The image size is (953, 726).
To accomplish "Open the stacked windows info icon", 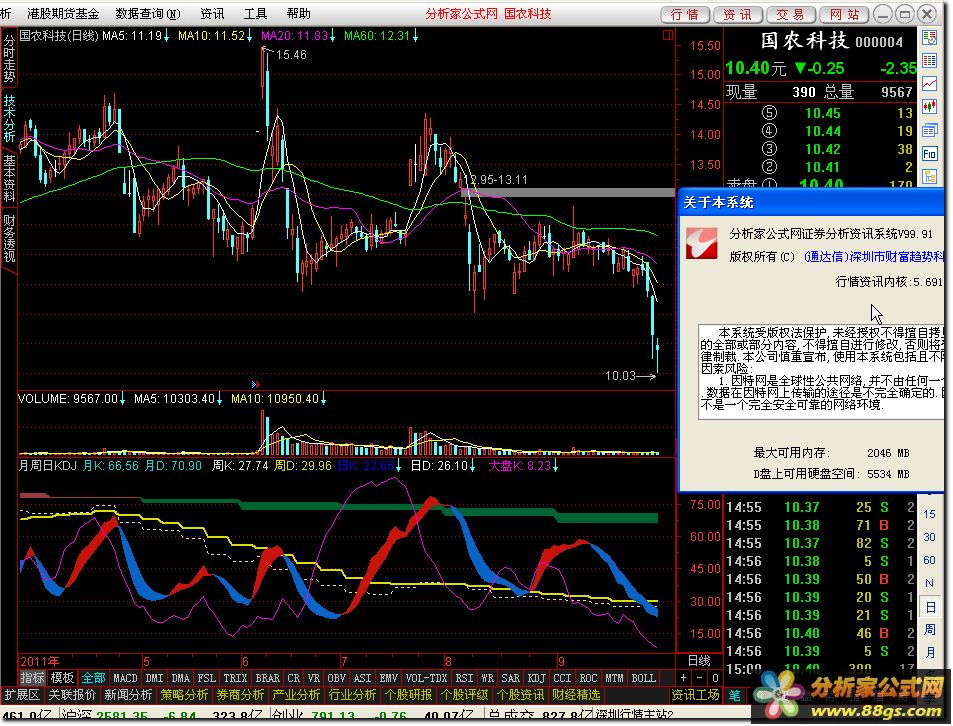I will 930,130.
